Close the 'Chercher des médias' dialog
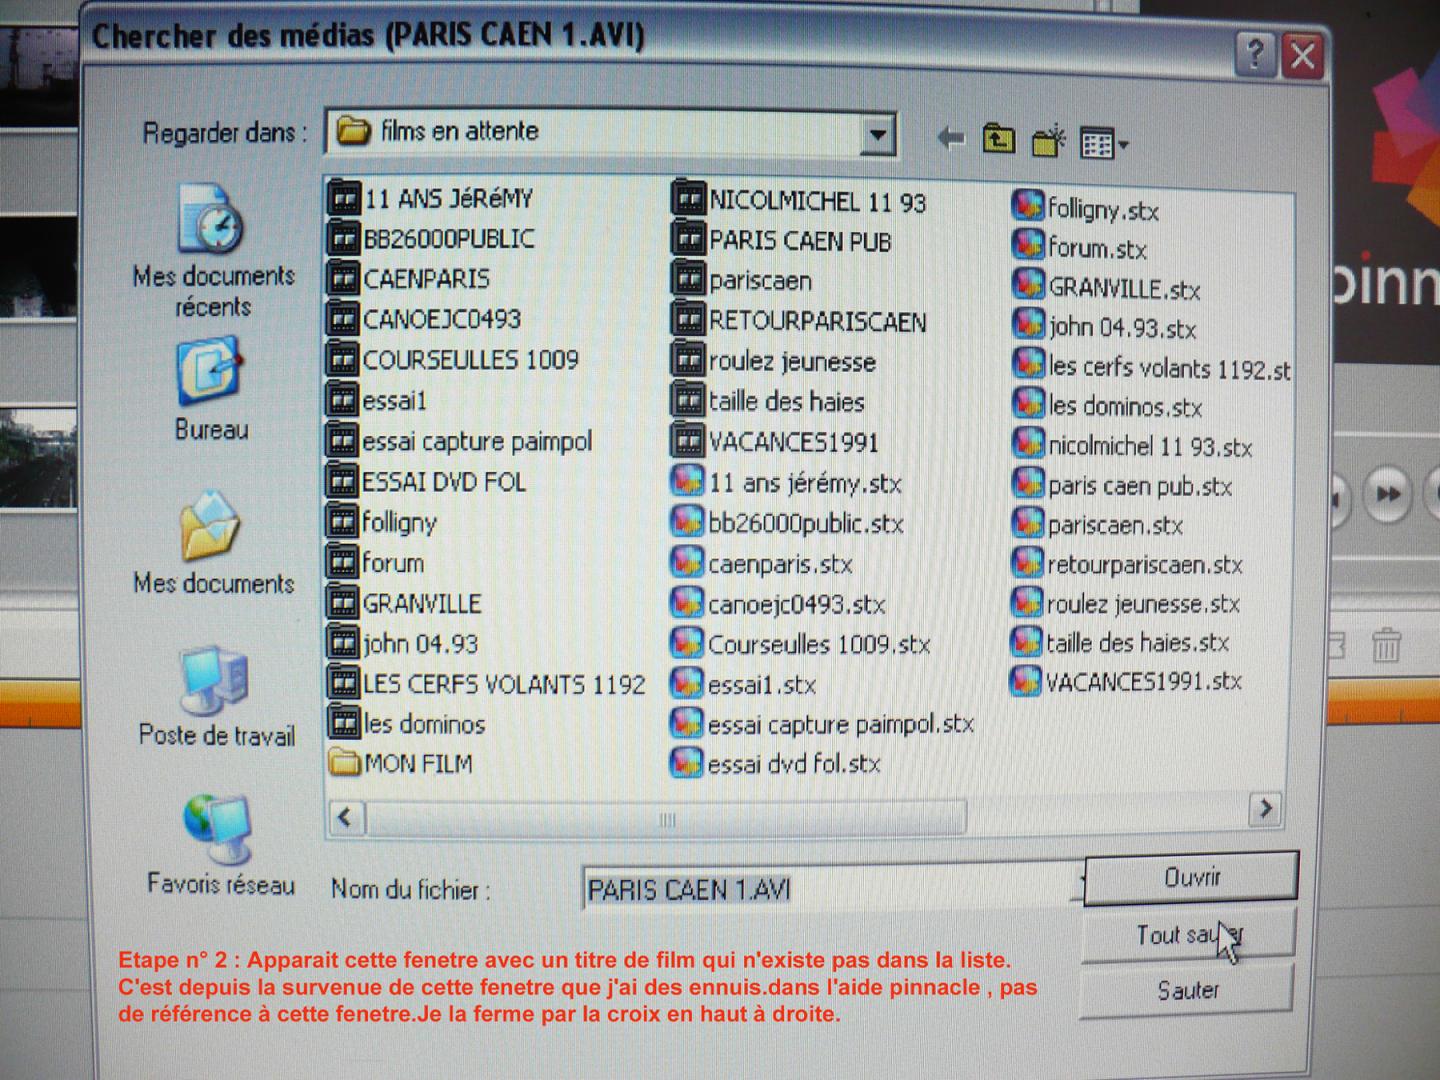Screen dimensions: 1440x1080 [x=1303, y=55]
